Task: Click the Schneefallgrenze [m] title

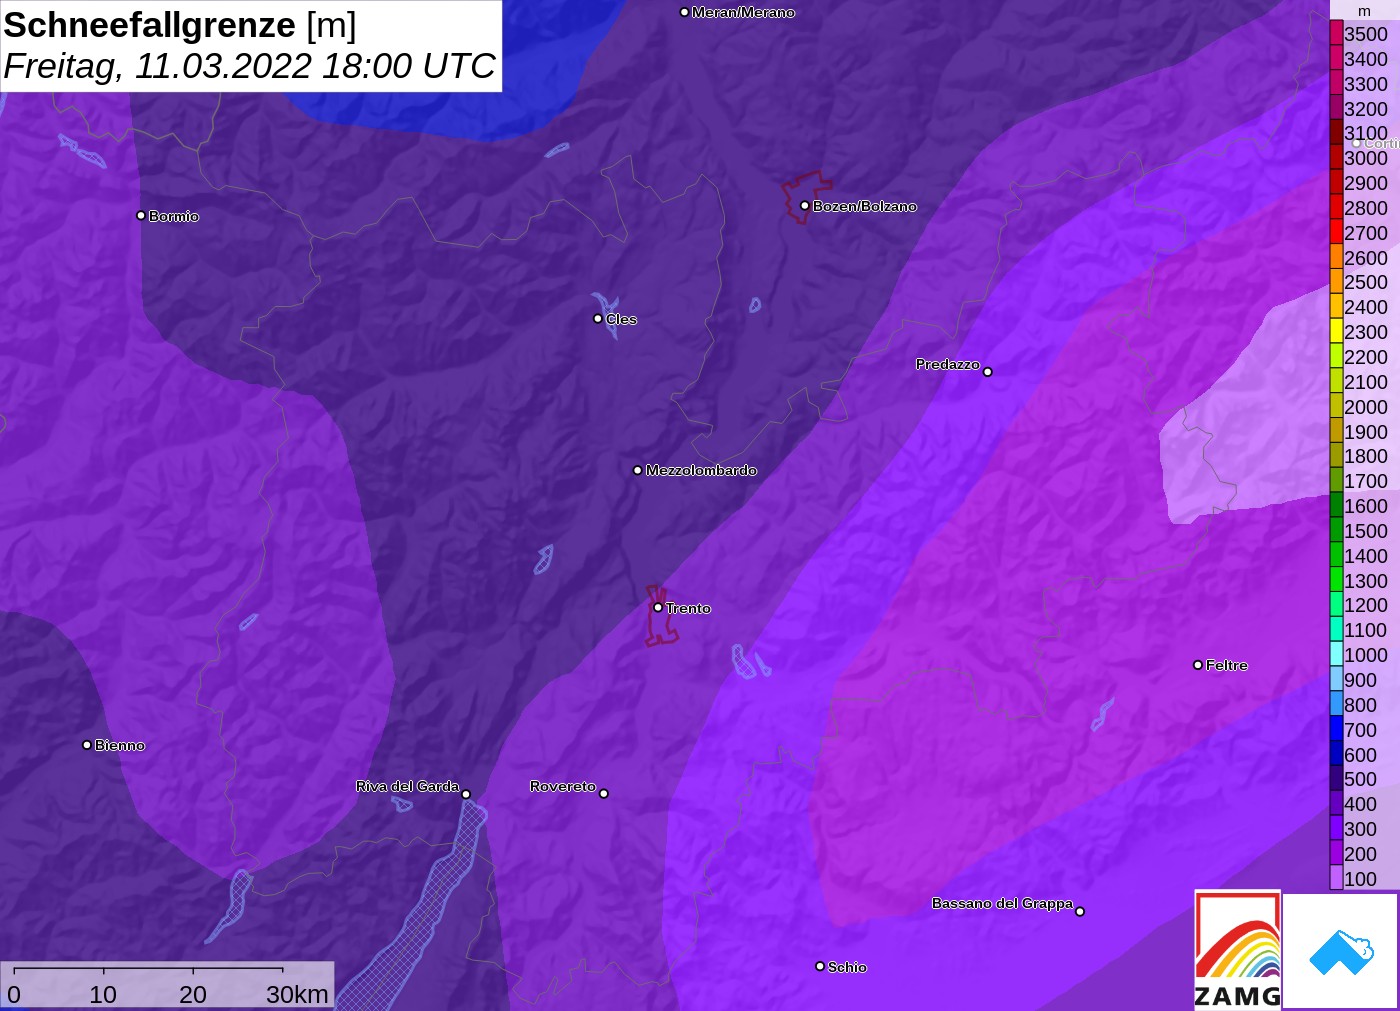Action: [x=180, y=25]
